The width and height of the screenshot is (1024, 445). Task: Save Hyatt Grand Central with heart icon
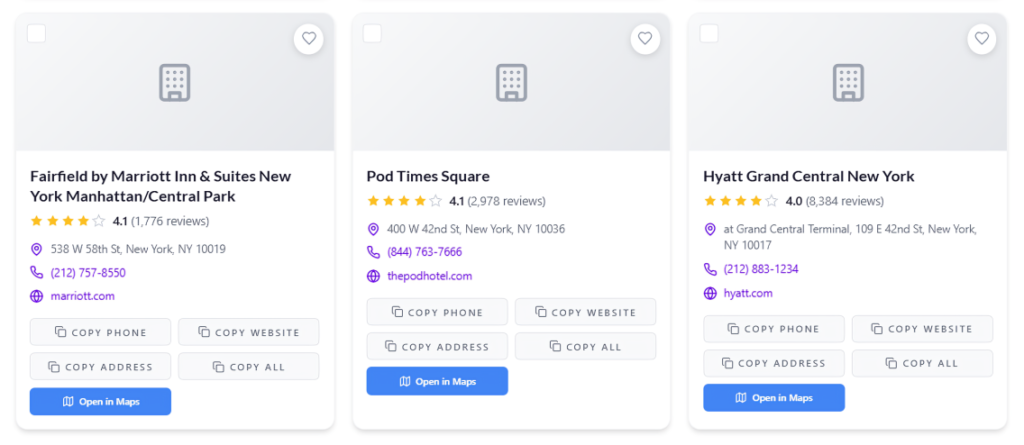tap(982, 39)
